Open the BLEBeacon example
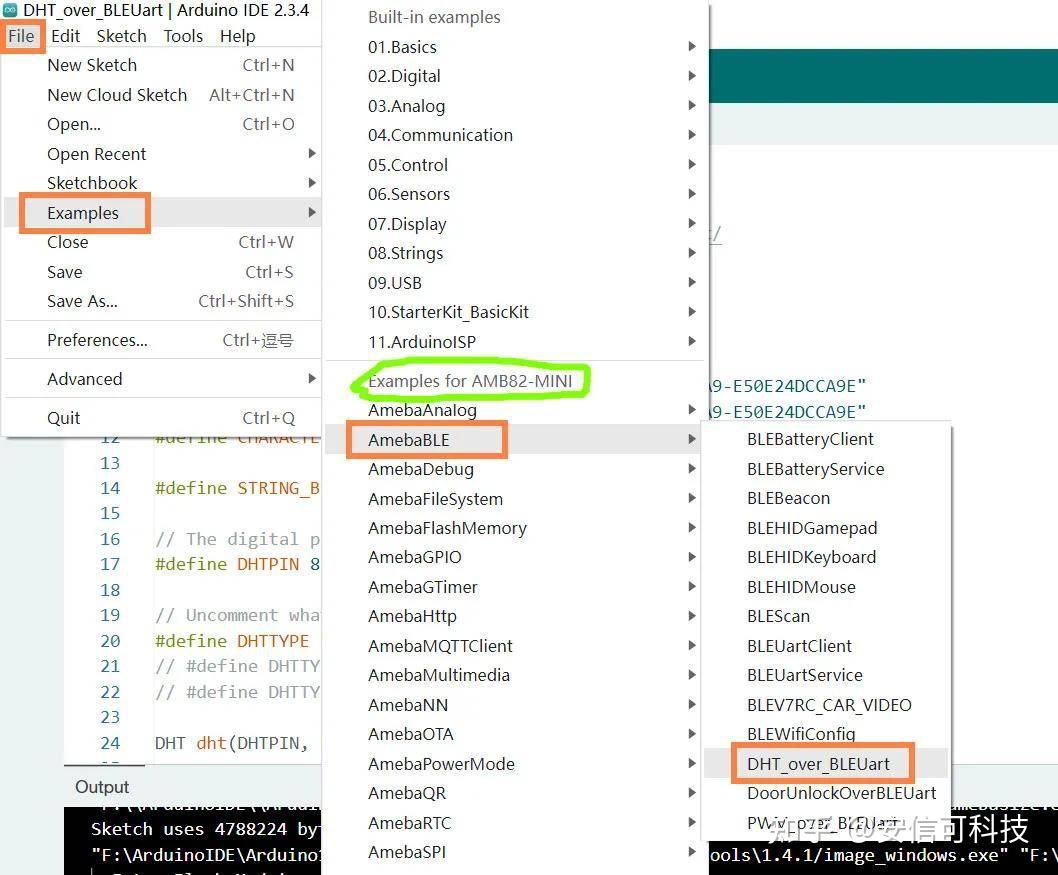Image resolution: width=1058 pixels, height=875 pixels. tap(826, 498)
